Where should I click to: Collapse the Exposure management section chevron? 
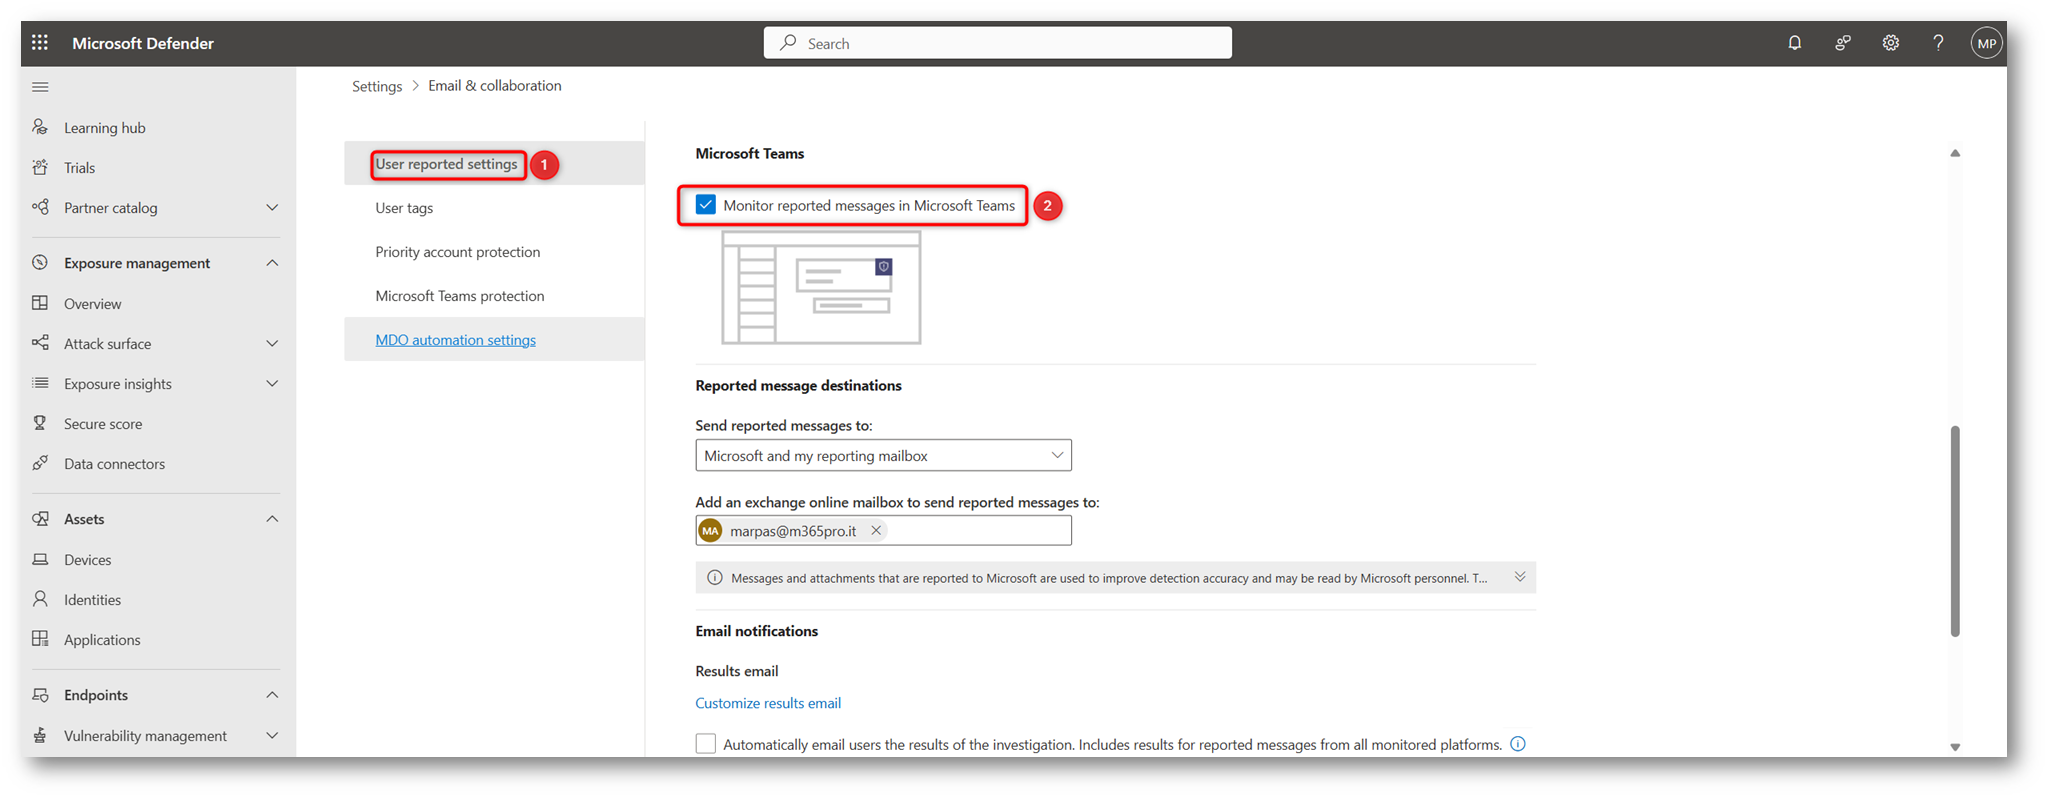272,262
